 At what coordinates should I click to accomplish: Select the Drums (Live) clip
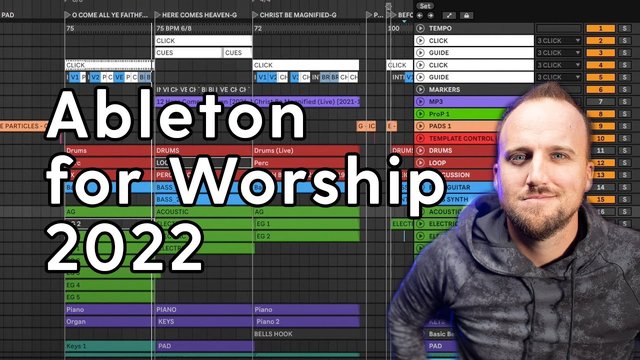(306, 150)
